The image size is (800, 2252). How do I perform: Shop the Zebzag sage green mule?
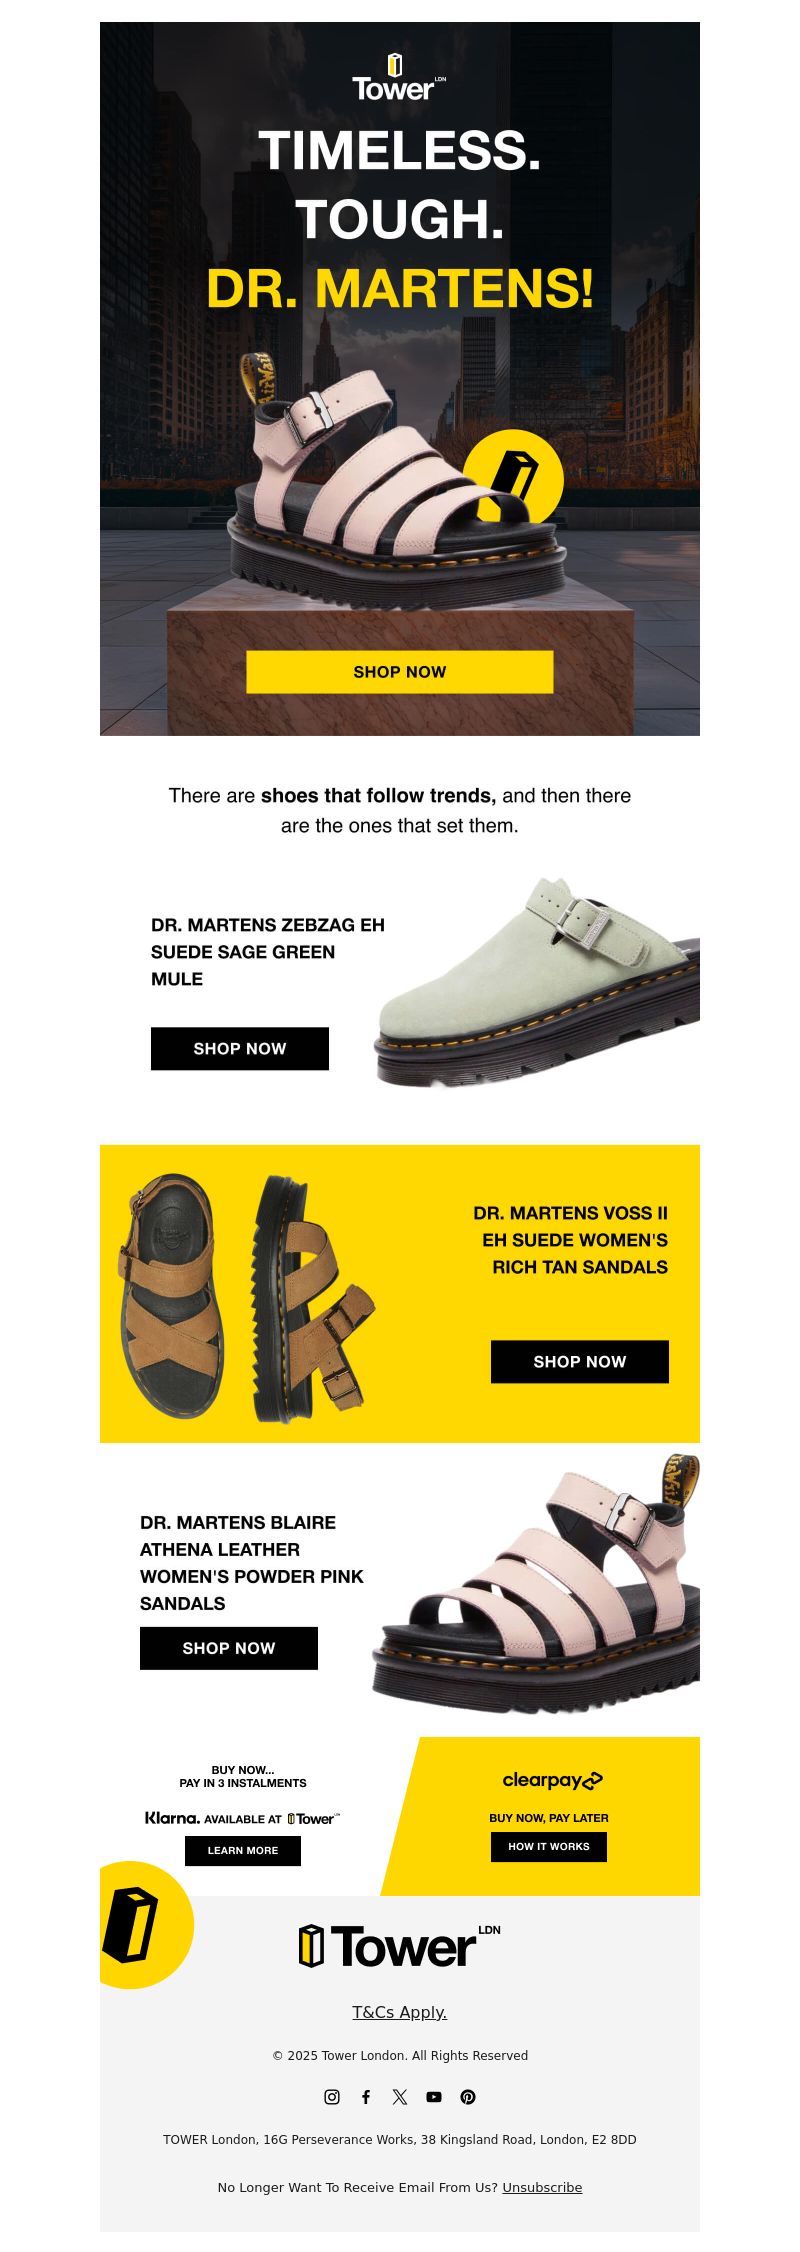[x=240, y=1049]
